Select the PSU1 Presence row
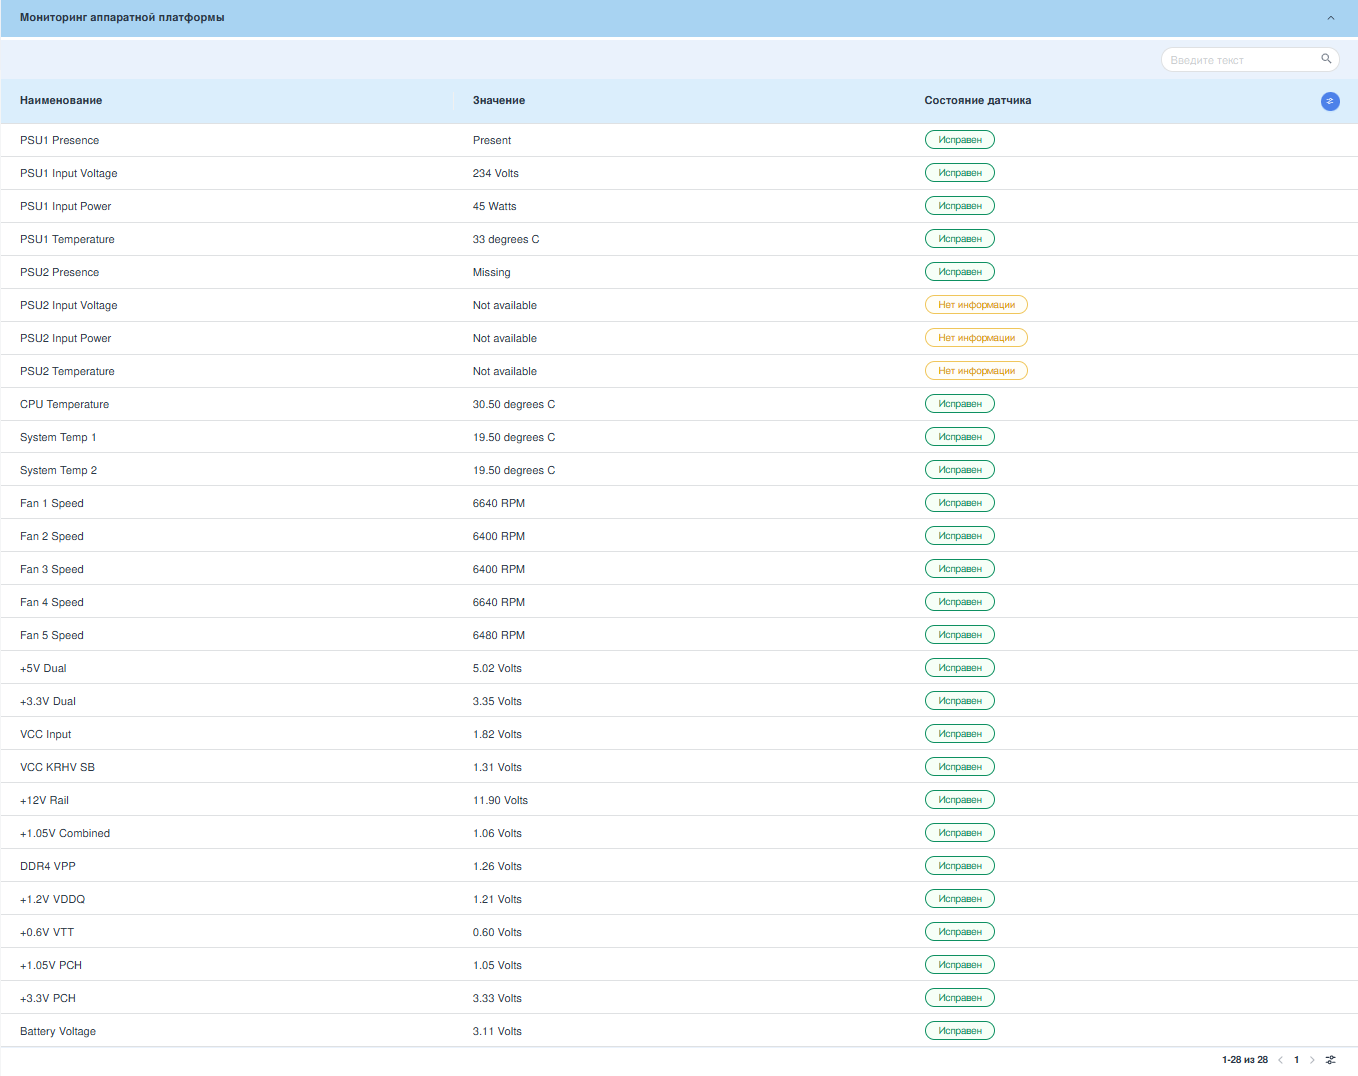 click(x=60, y=141)
